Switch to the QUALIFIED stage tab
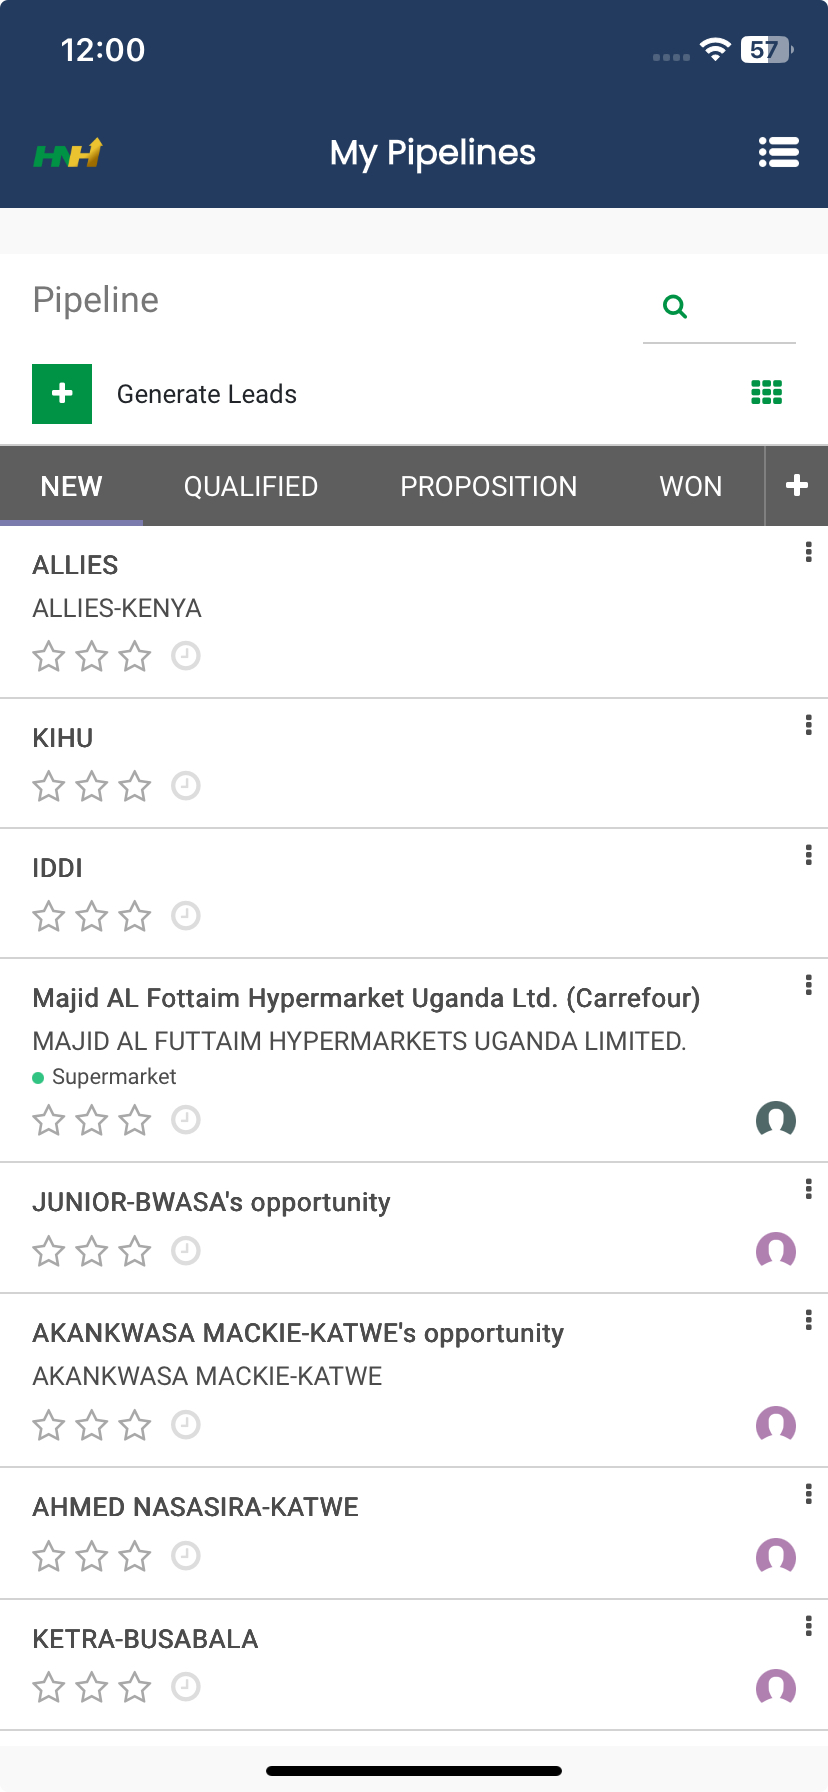 (251, 486)
